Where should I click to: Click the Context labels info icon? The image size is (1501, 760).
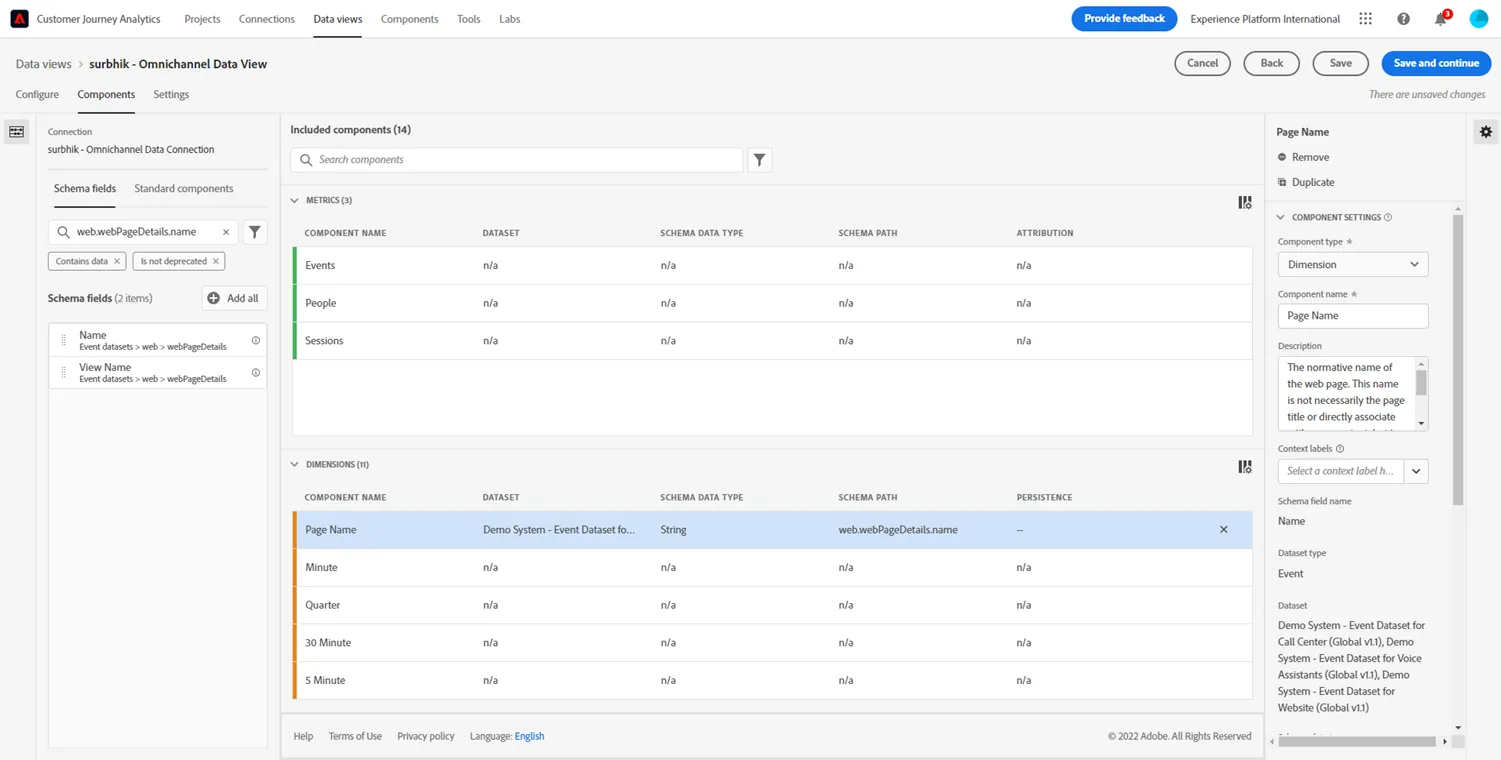pyautogui.click(x=1340, y=449)
